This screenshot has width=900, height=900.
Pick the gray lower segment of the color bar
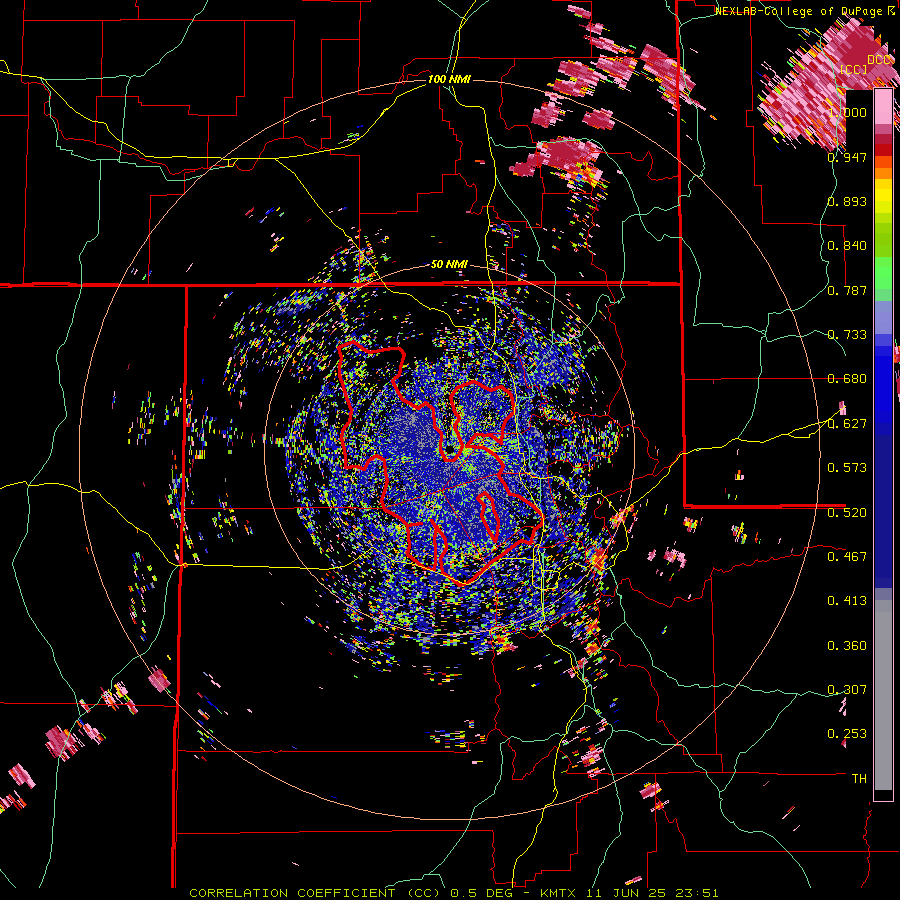[x=883, y=695]
